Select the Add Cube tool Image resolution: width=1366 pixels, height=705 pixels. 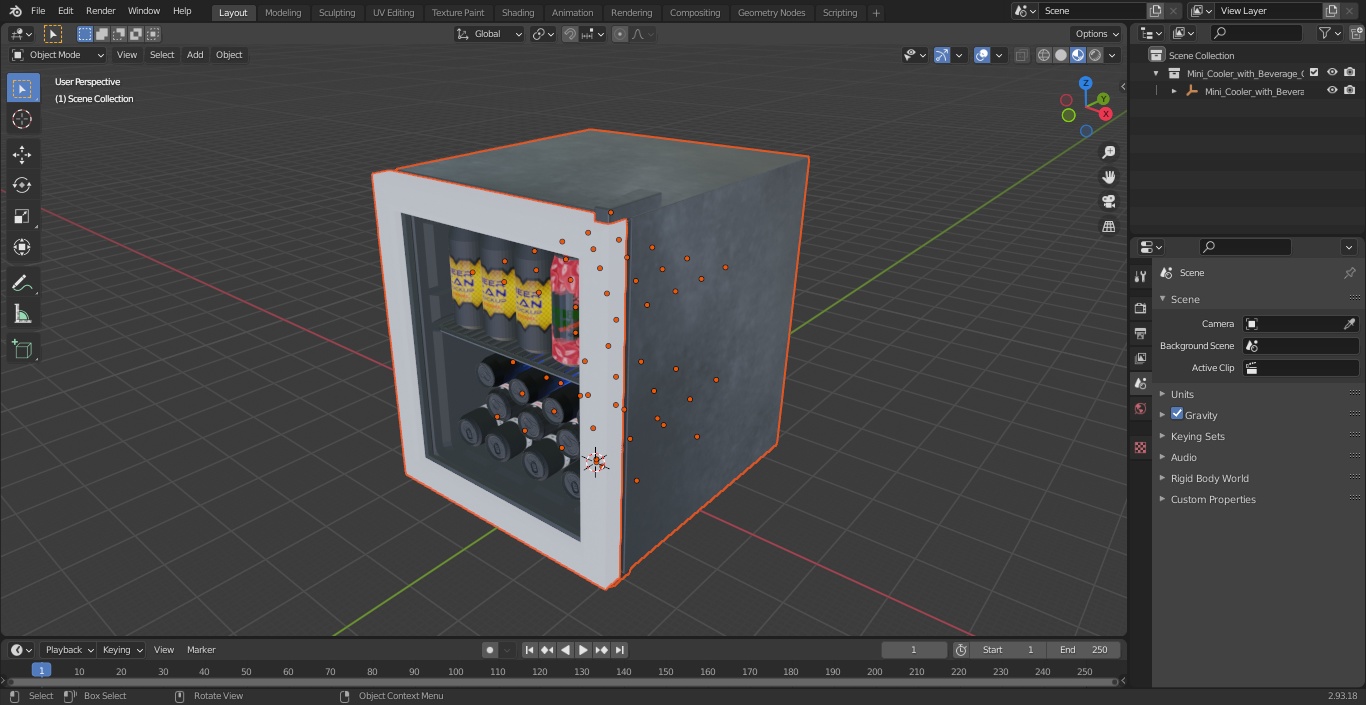(x=22, y=350)
